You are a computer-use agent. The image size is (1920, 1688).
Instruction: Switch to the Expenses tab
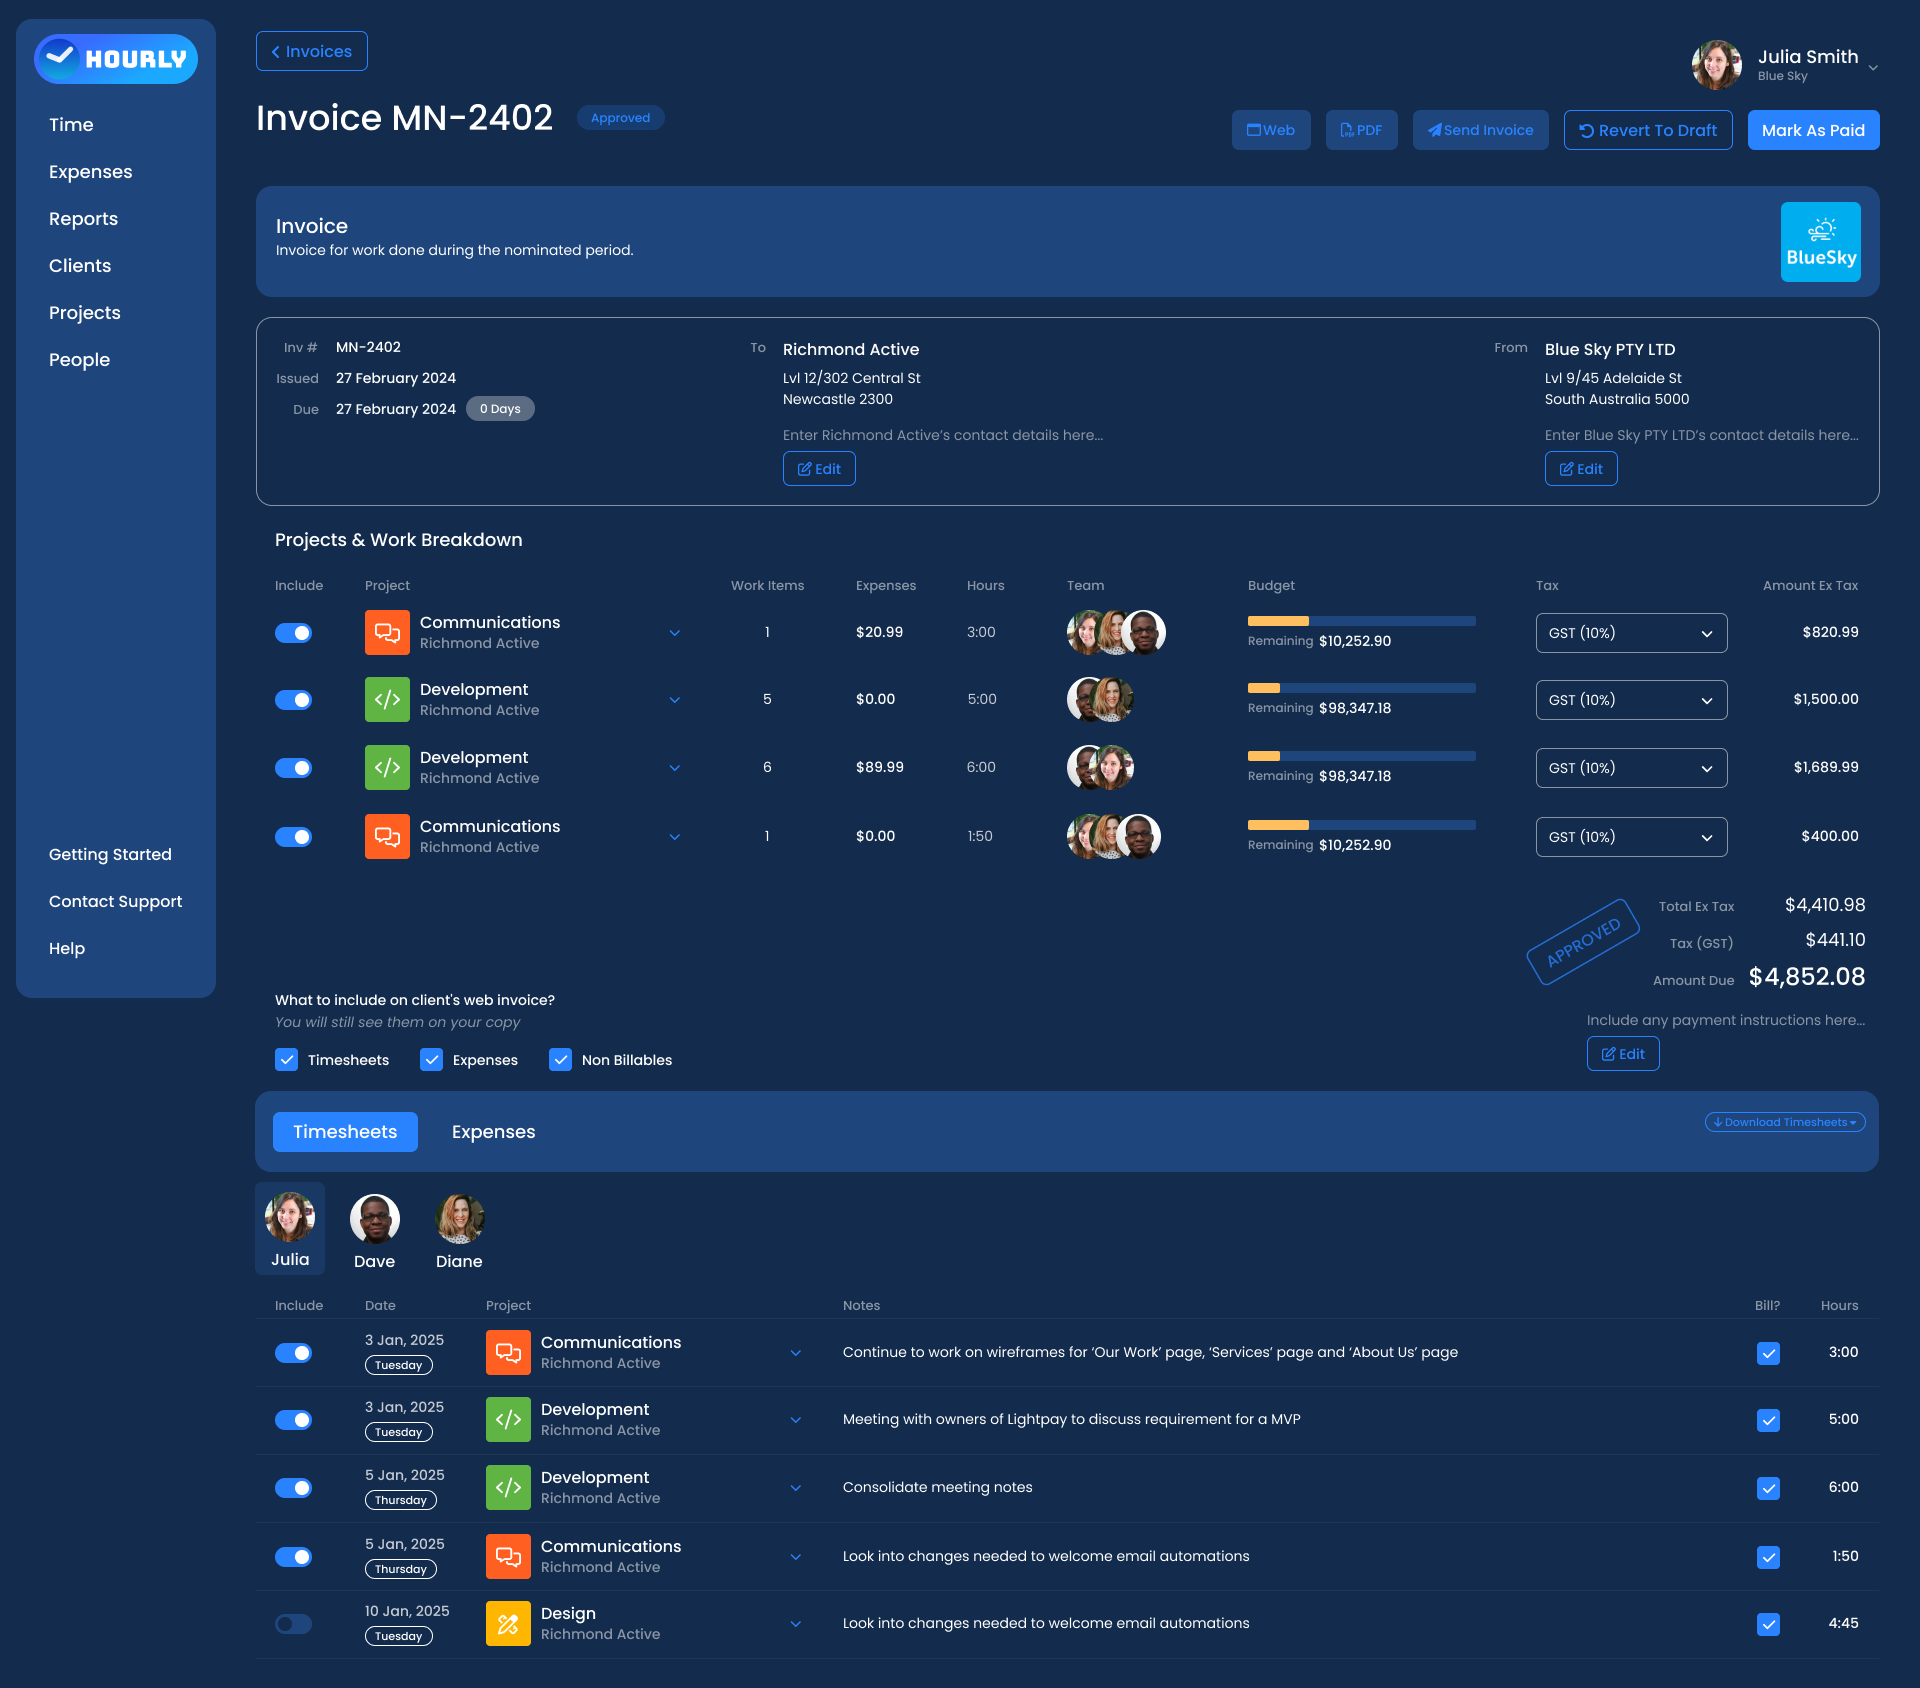coord(493,1132)
